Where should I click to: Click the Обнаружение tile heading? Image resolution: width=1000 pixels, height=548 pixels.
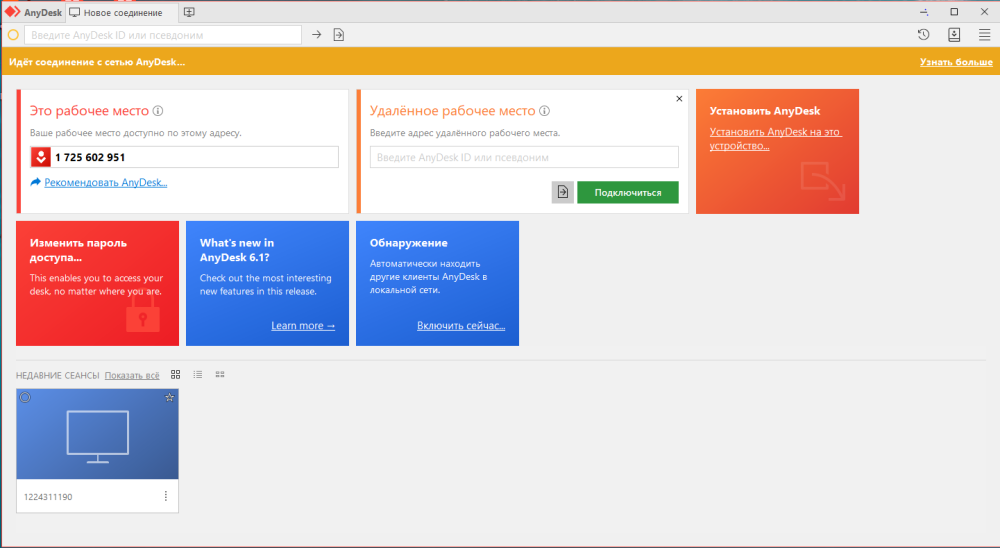pos(409,243)
